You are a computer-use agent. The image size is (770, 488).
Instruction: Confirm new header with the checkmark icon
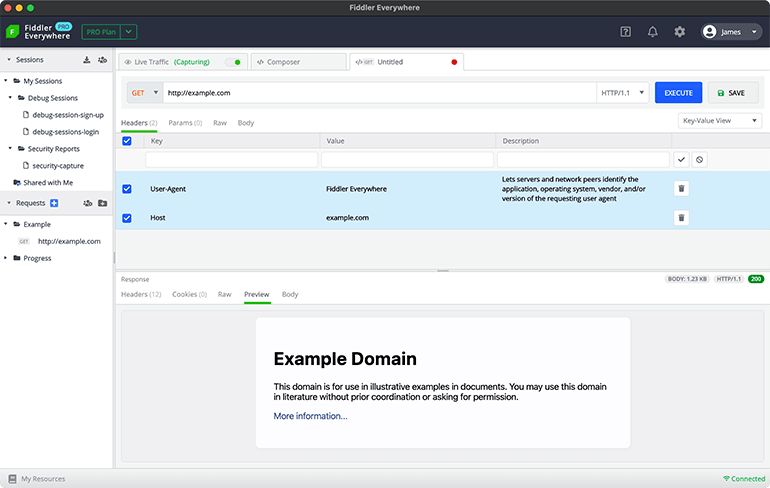click(681, 160)
